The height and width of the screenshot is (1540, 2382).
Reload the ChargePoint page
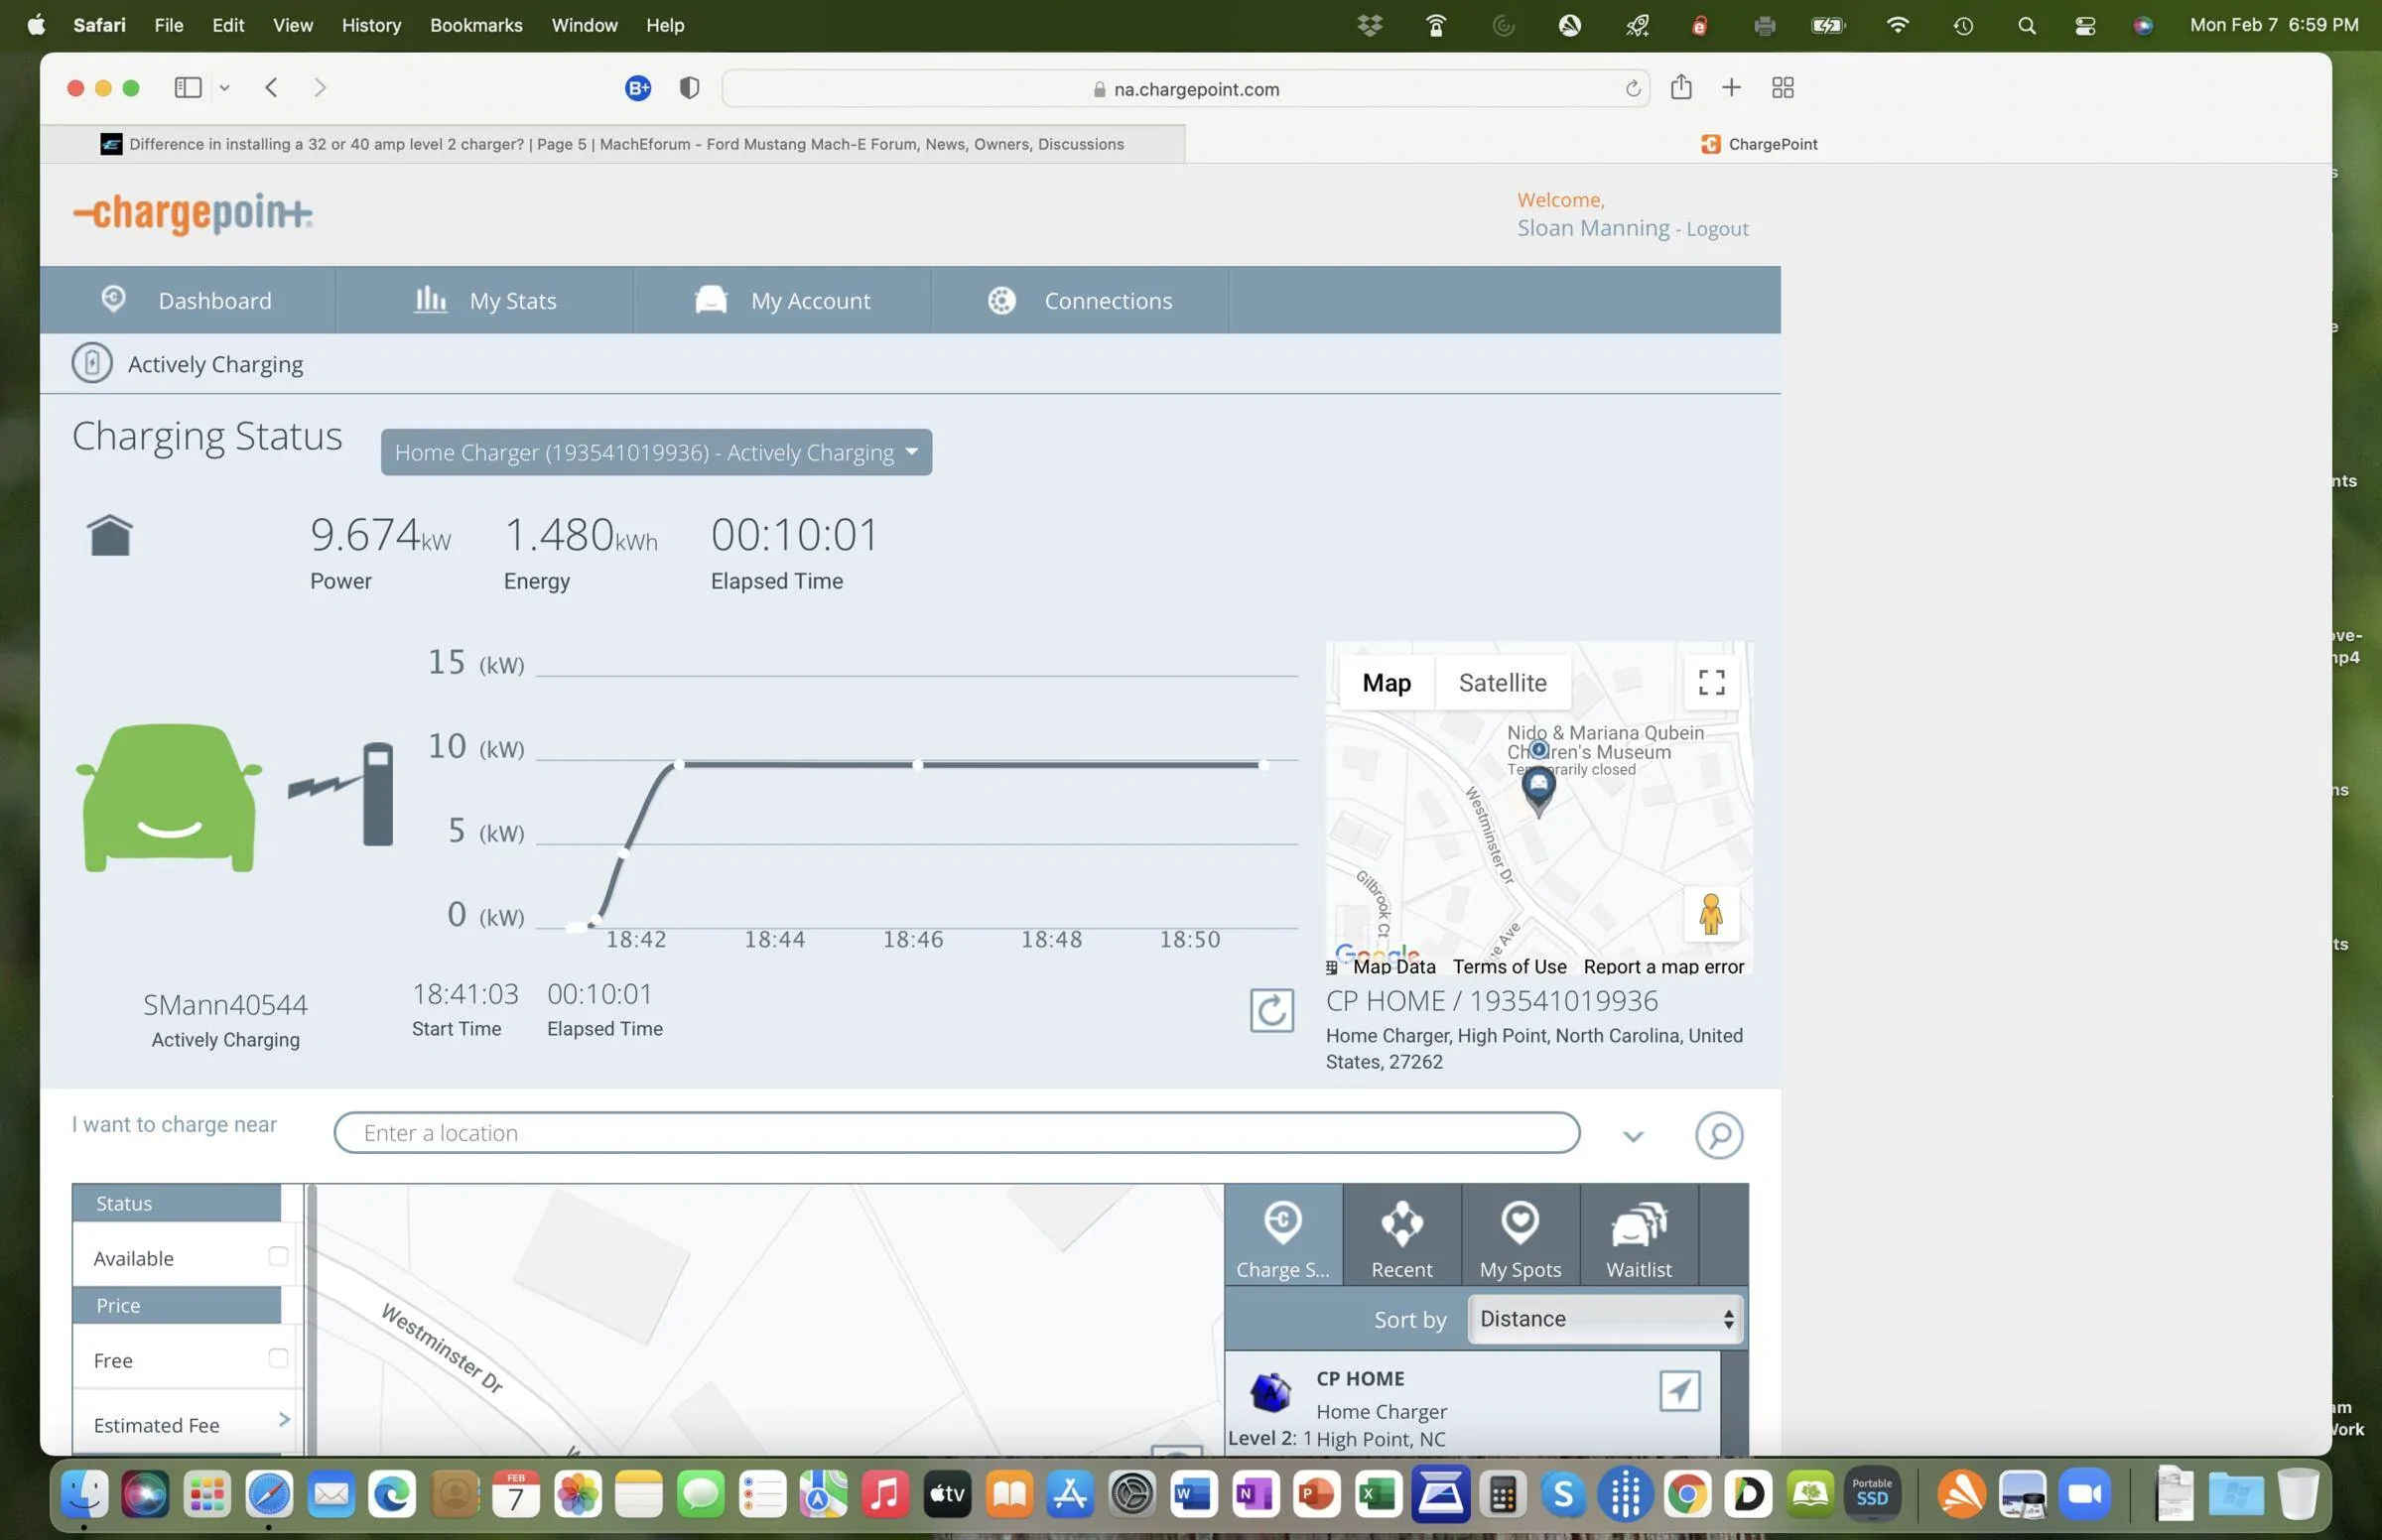(1632, 89)
